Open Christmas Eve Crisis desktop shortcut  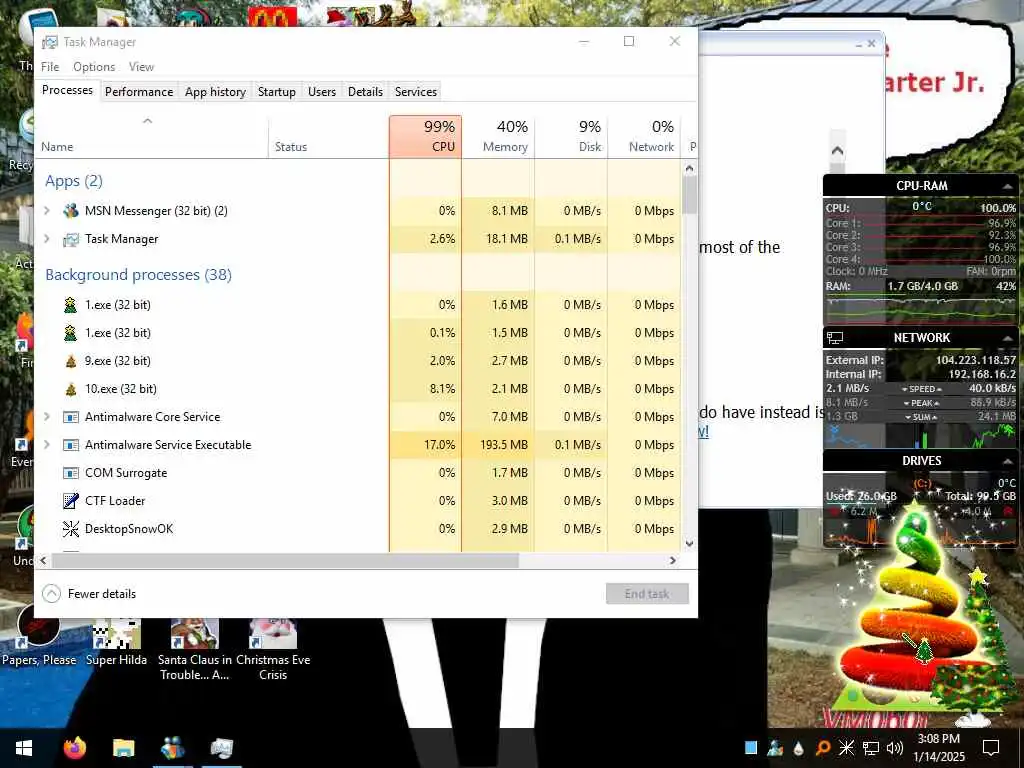pyautogui.click(x=273, y=650)
